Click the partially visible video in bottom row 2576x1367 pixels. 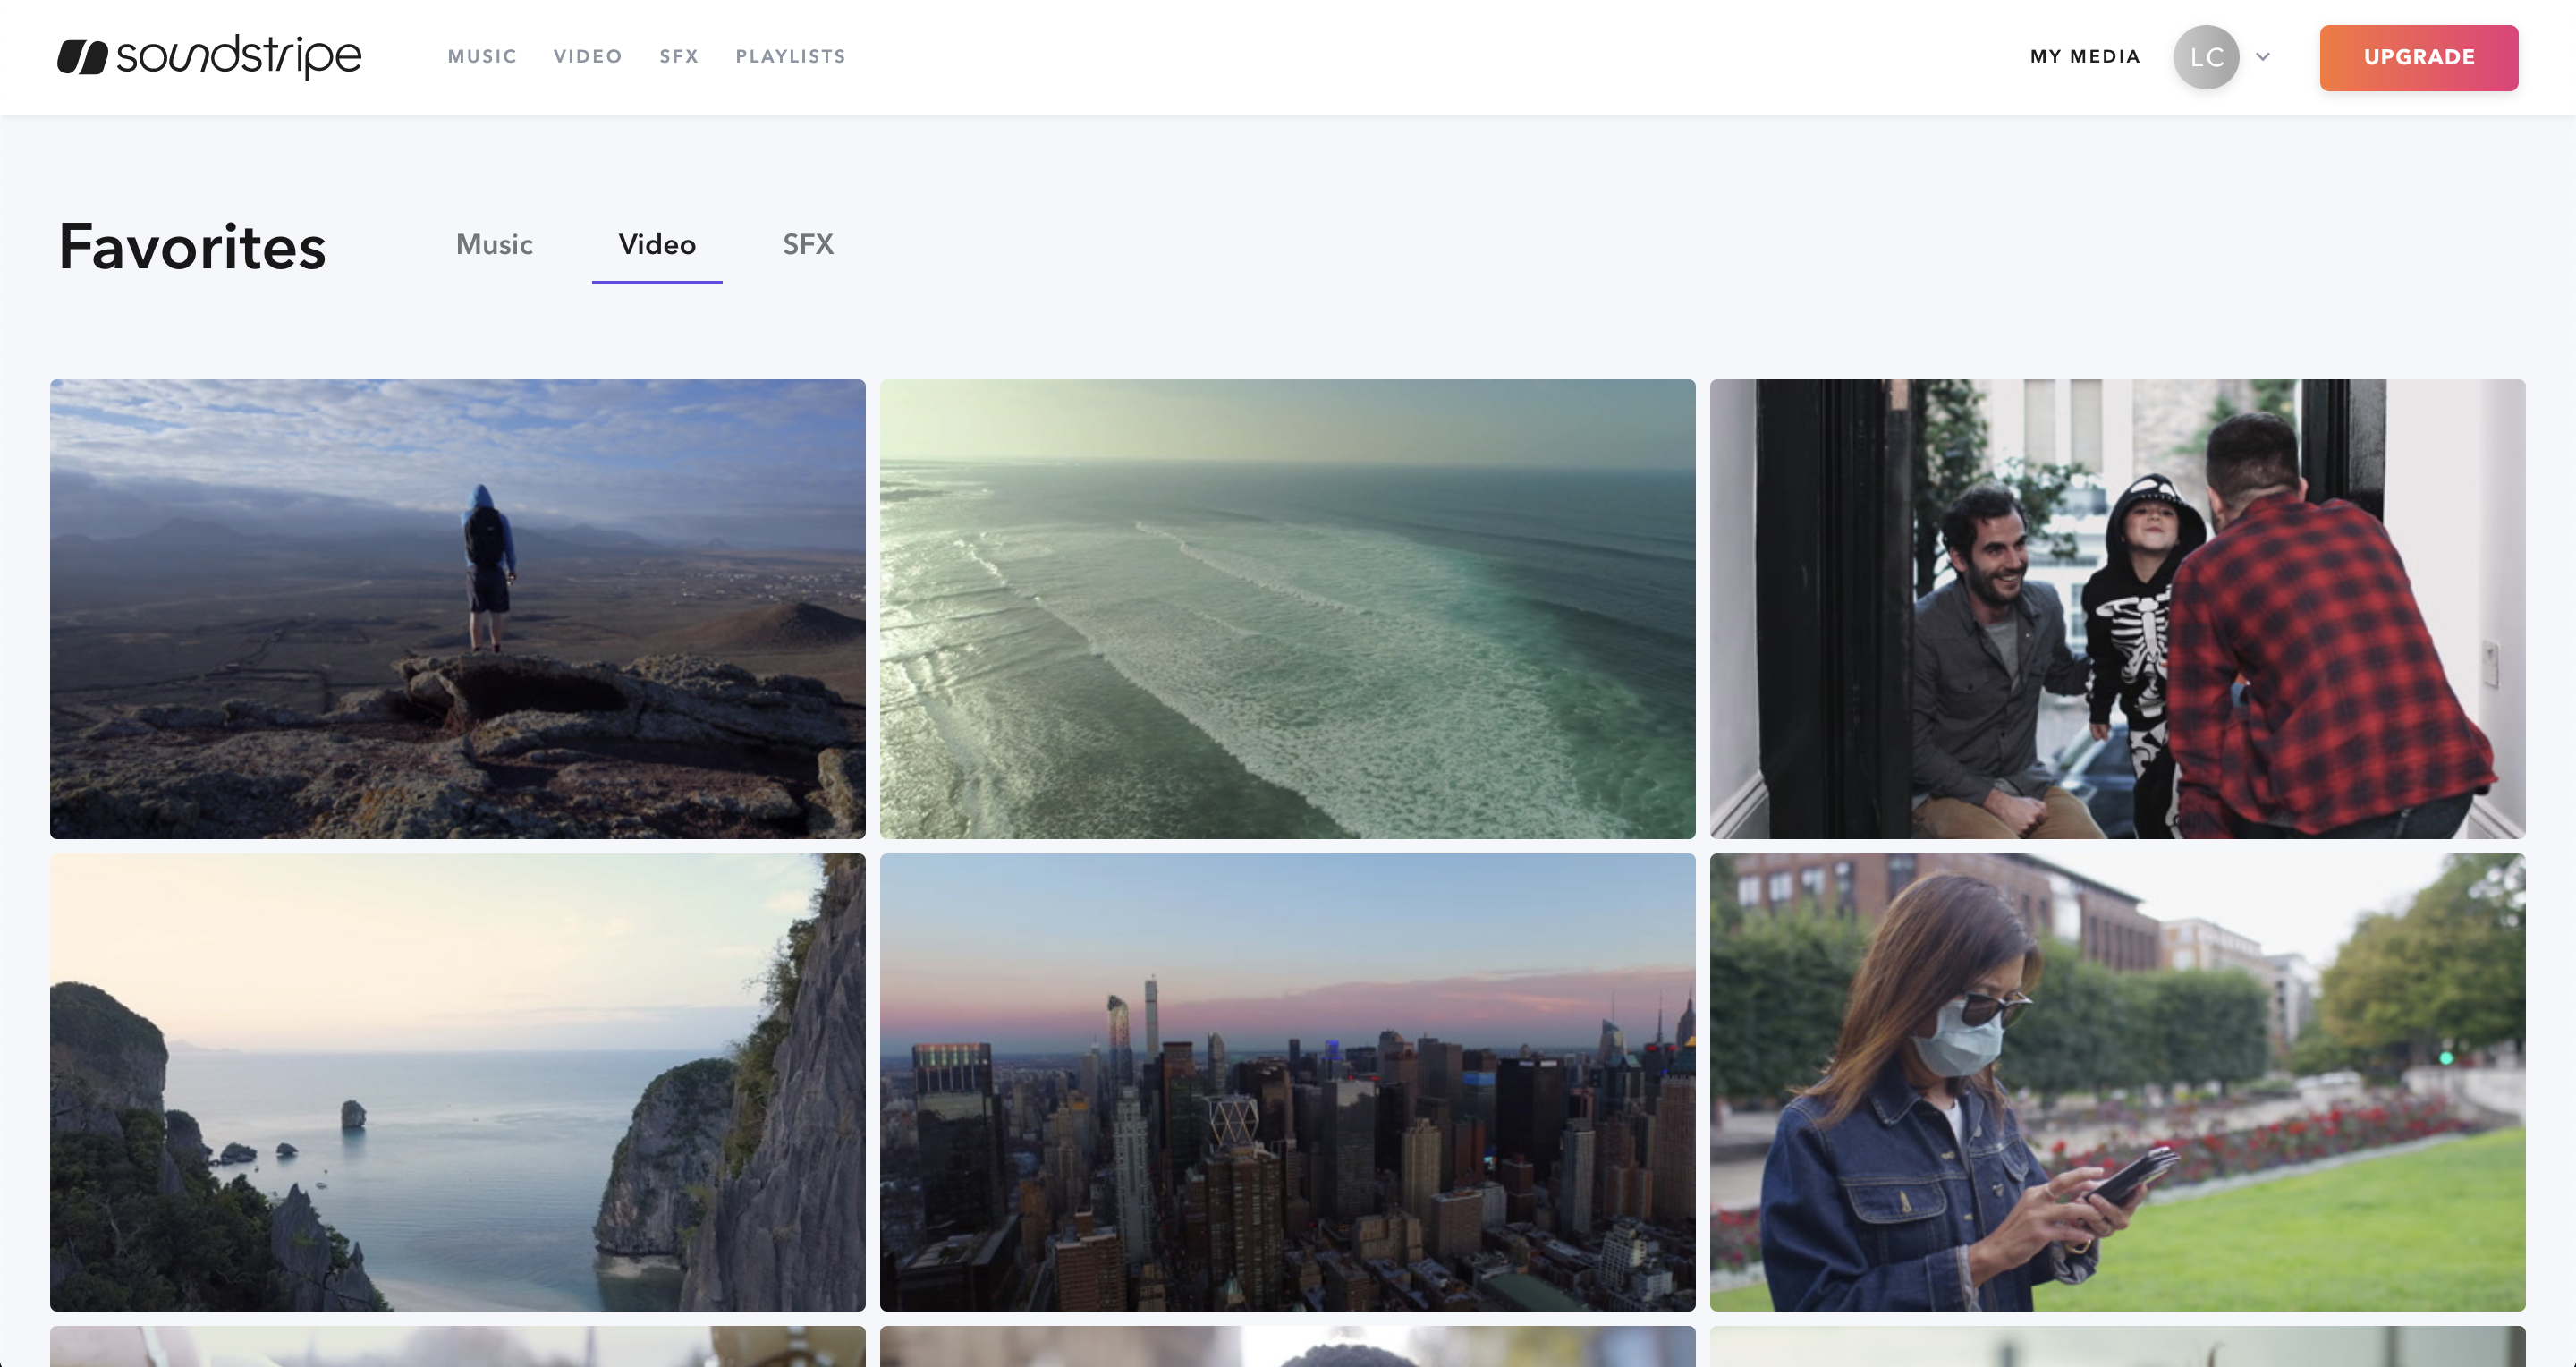click(x=457, y=1350)
